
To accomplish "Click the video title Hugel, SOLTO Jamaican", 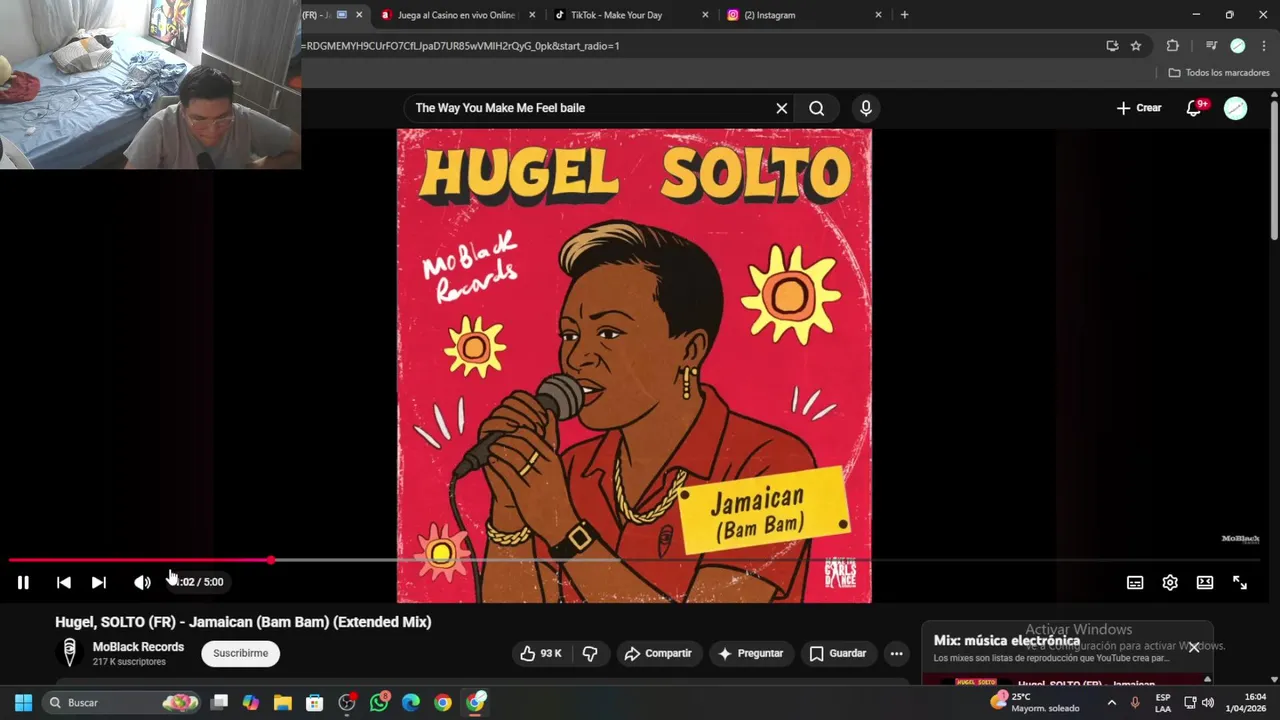I will 243,622.
